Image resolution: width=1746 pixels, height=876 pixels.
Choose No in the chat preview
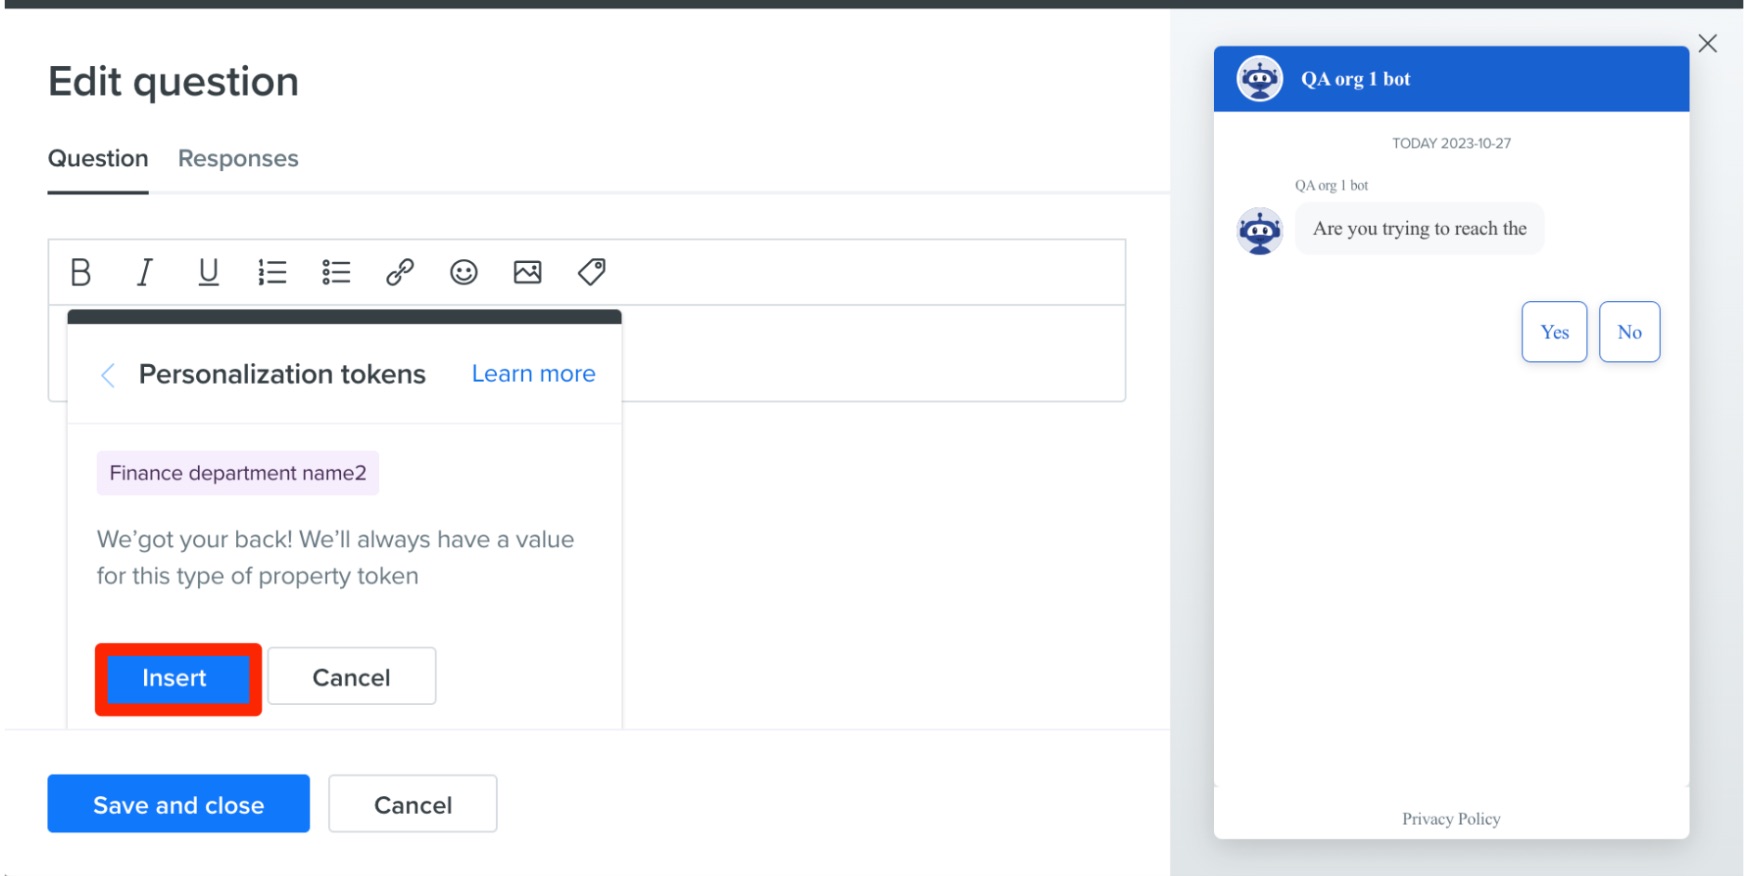coord(1629,332)
